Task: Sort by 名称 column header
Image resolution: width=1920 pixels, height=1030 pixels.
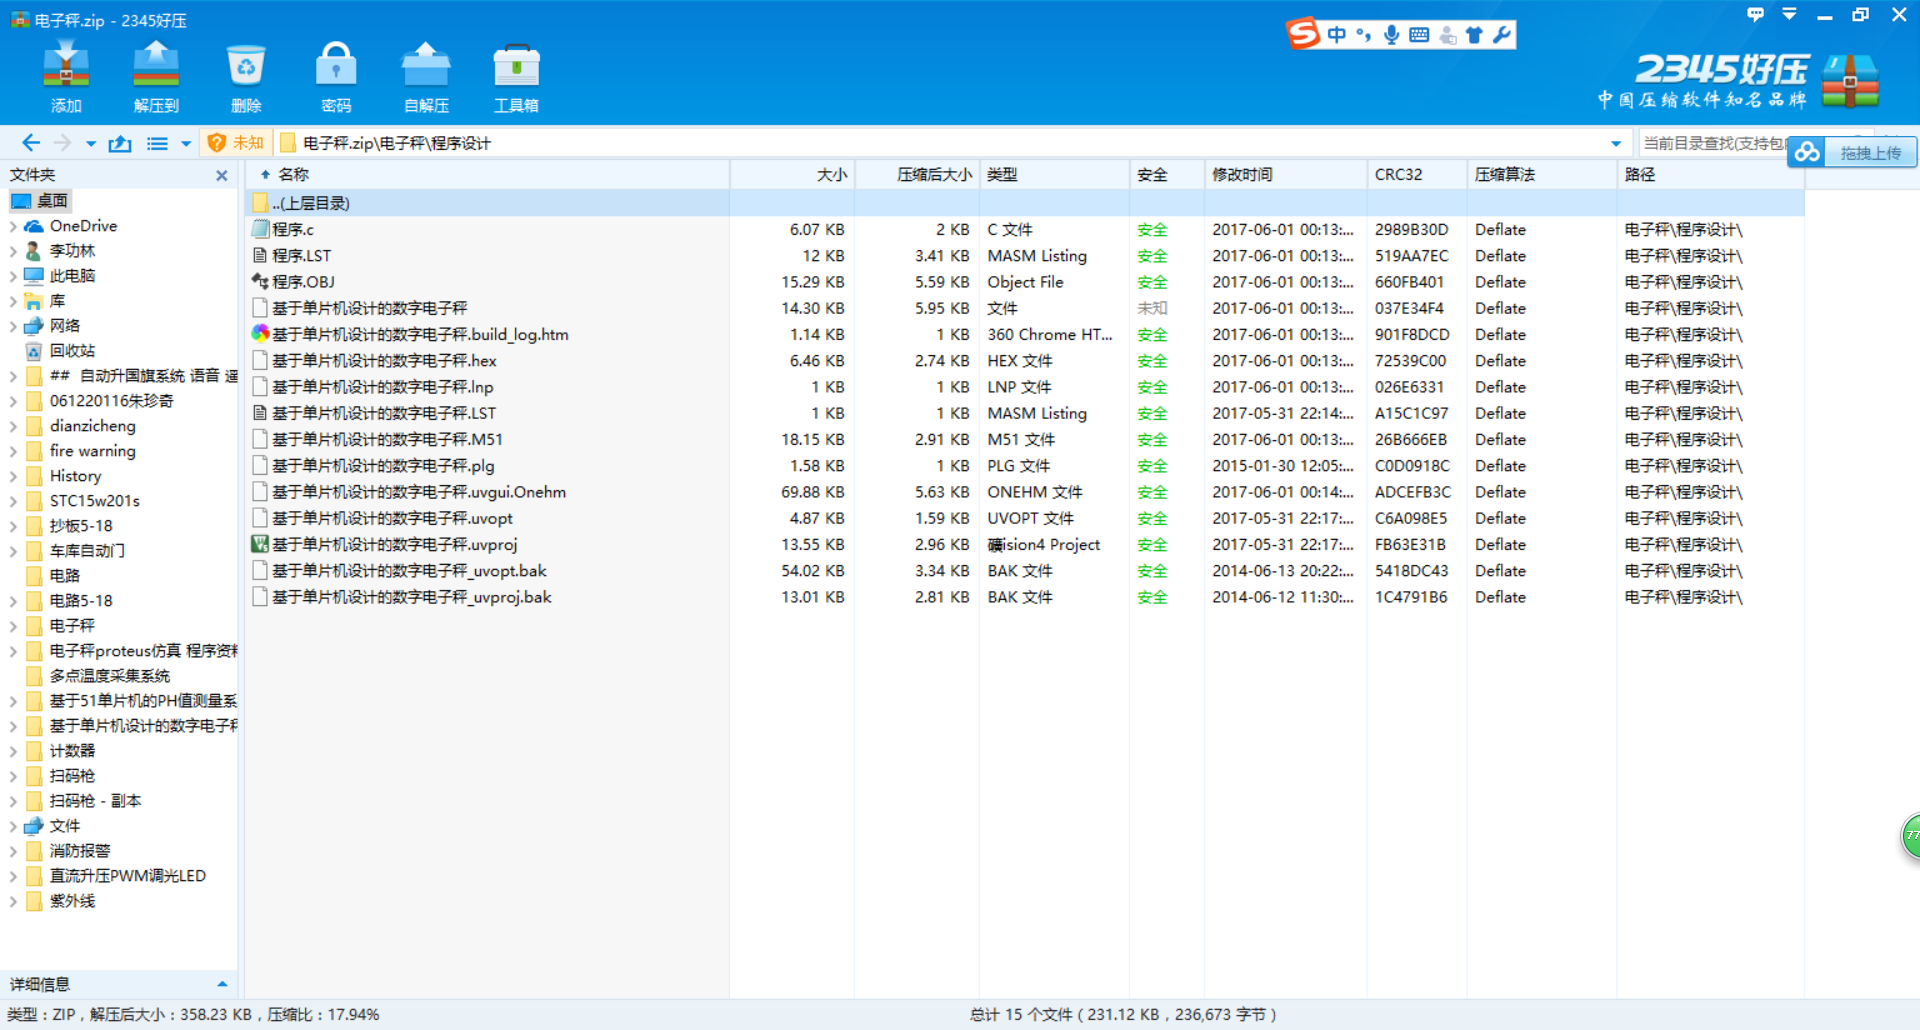Action: (487, 174)
